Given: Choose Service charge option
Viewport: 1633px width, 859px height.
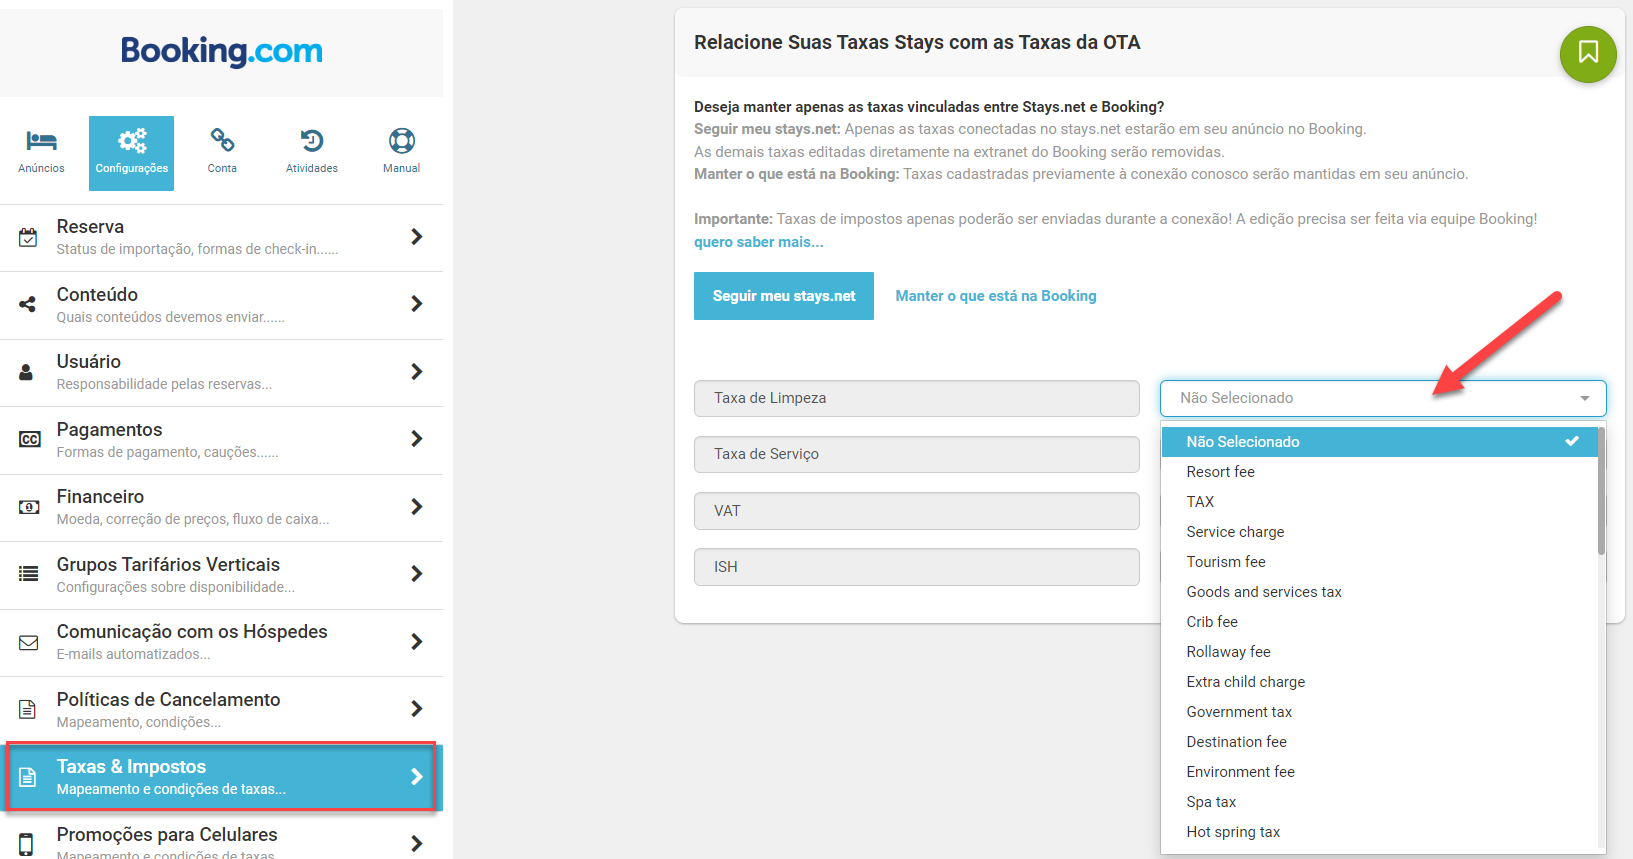Looking at the screenshot, I should coord(1379,532).
